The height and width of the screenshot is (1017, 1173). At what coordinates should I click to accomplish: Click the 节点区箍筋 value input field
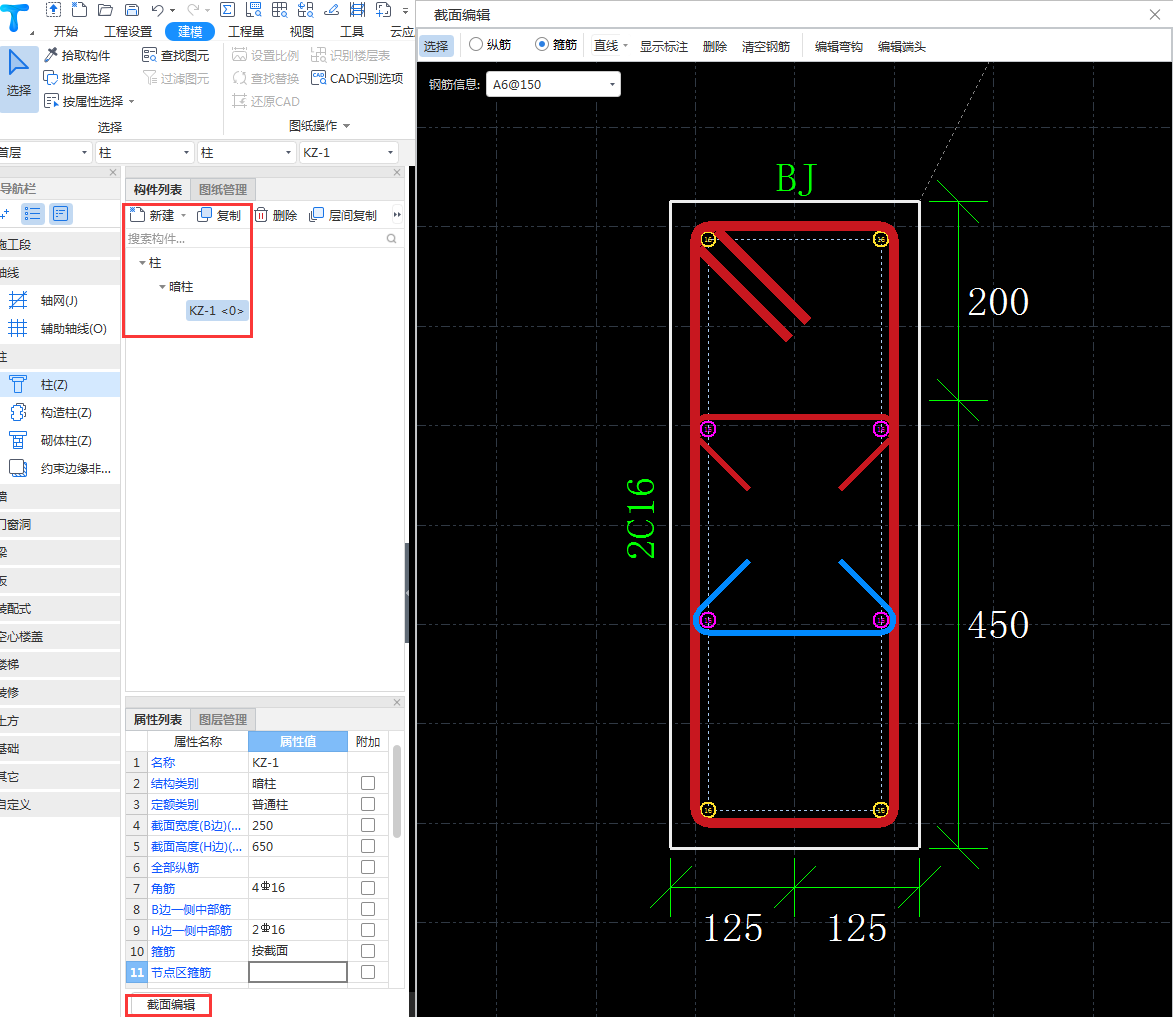298,972
